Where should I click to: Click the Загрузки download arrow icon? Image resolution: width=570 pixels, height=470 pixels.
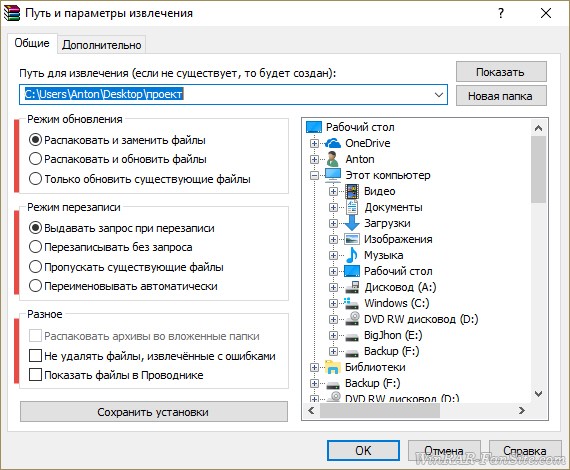click(x=352, y=223)
